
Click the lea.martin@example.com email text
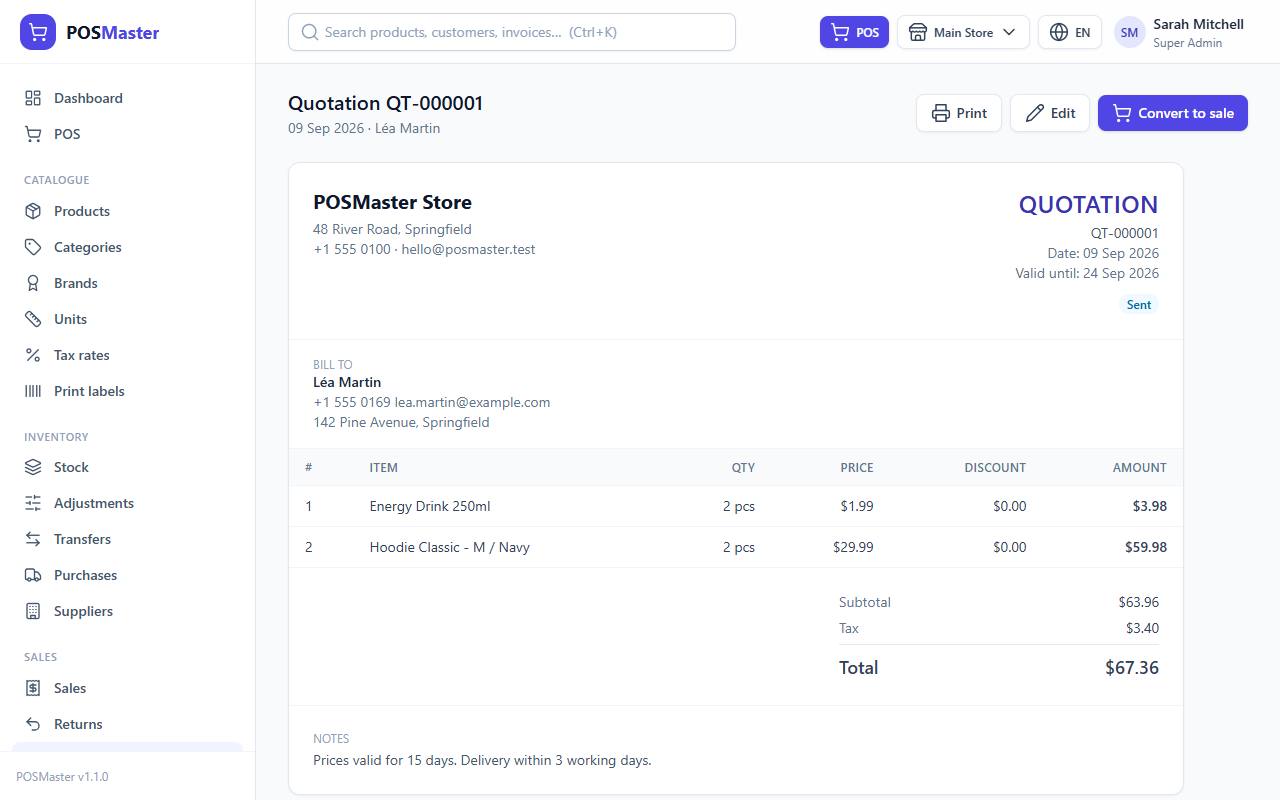tap(472, 402)
